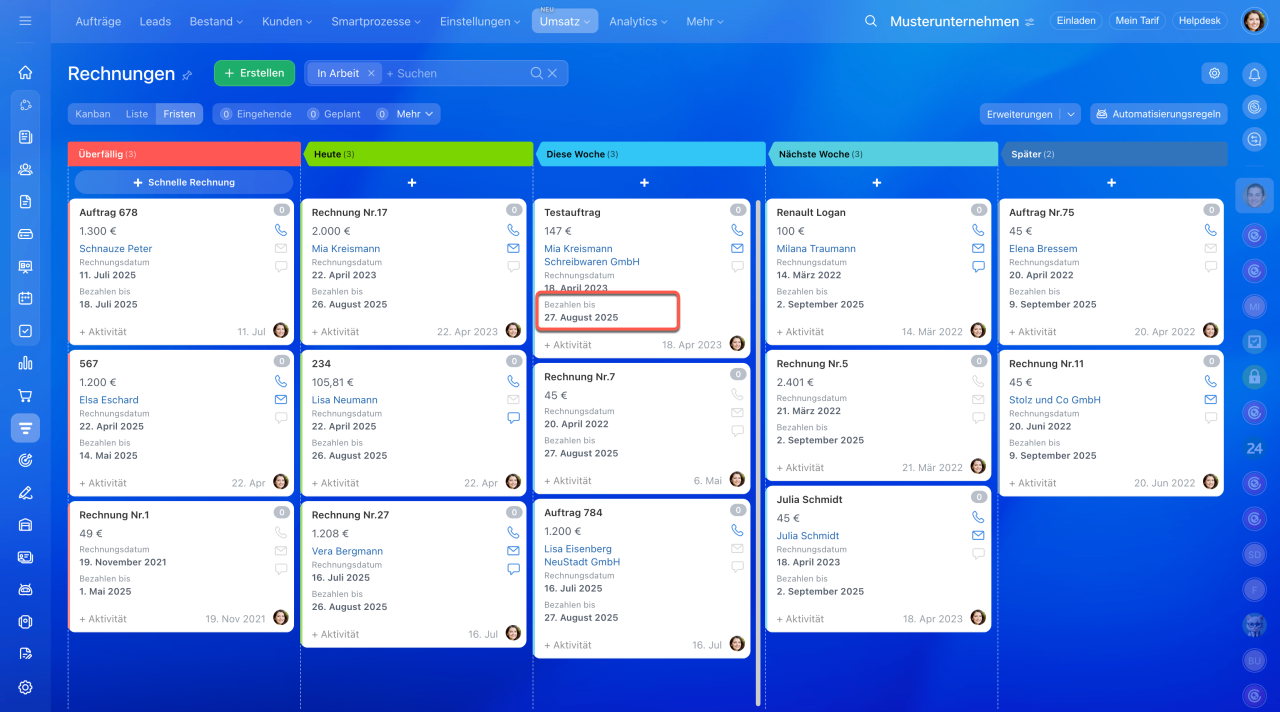Open contact Stolz und Co GmbH
1280x712 pixels.
tap(1055, 400)
